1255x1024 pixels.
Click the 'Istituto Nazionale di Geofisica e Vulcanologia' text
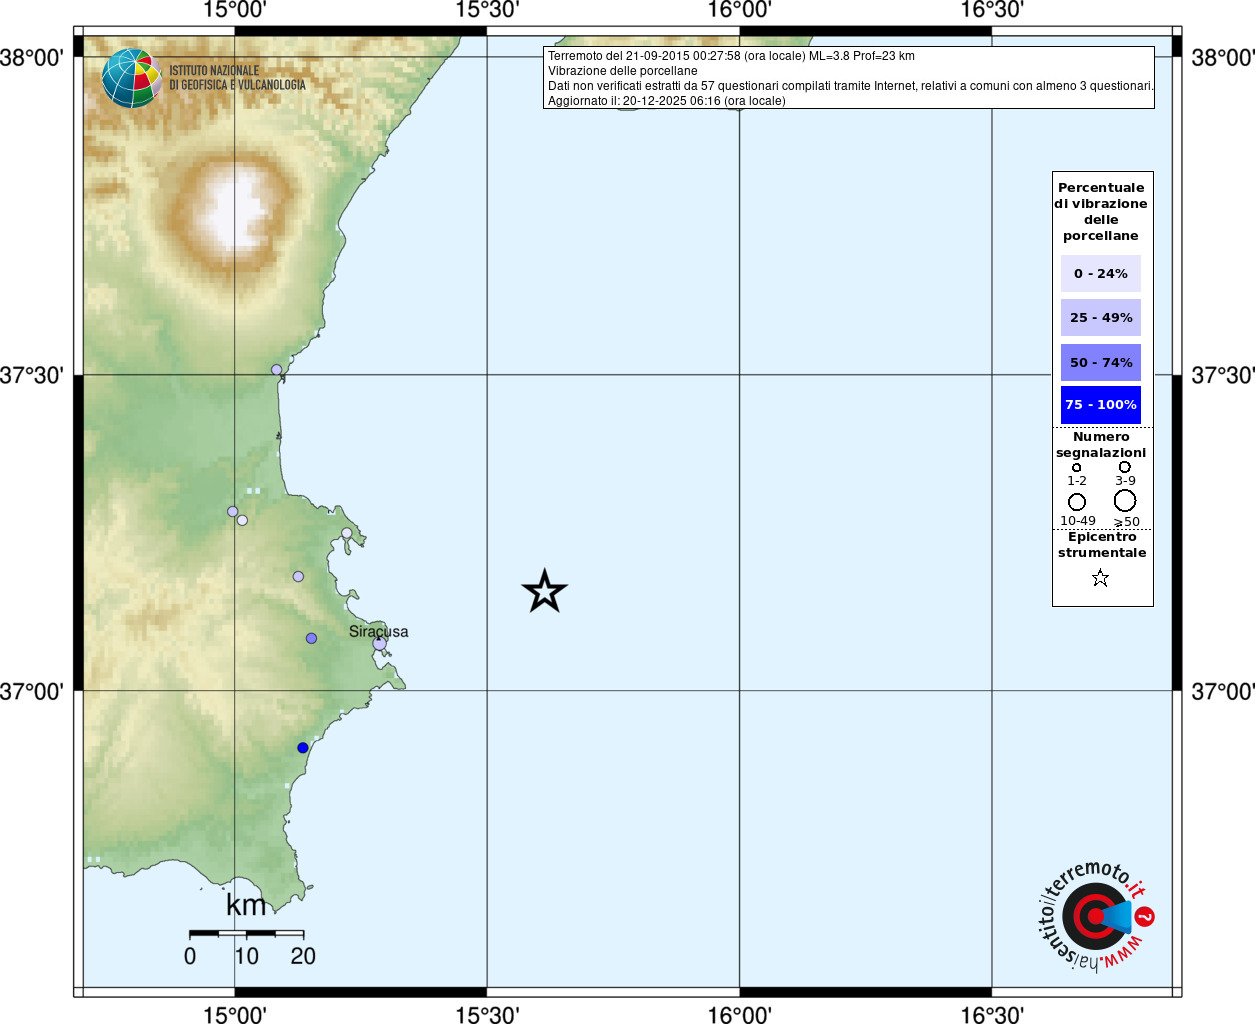coord(237,78)
